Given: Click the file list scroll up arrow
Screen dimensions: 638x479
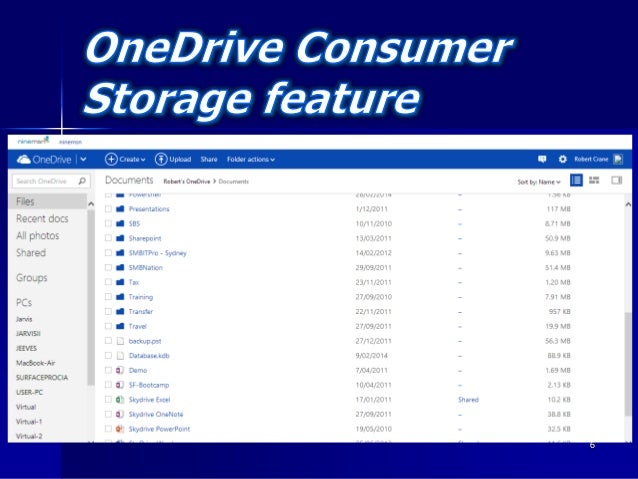Looking at the screenshot, I should click(x=629, y=204).
